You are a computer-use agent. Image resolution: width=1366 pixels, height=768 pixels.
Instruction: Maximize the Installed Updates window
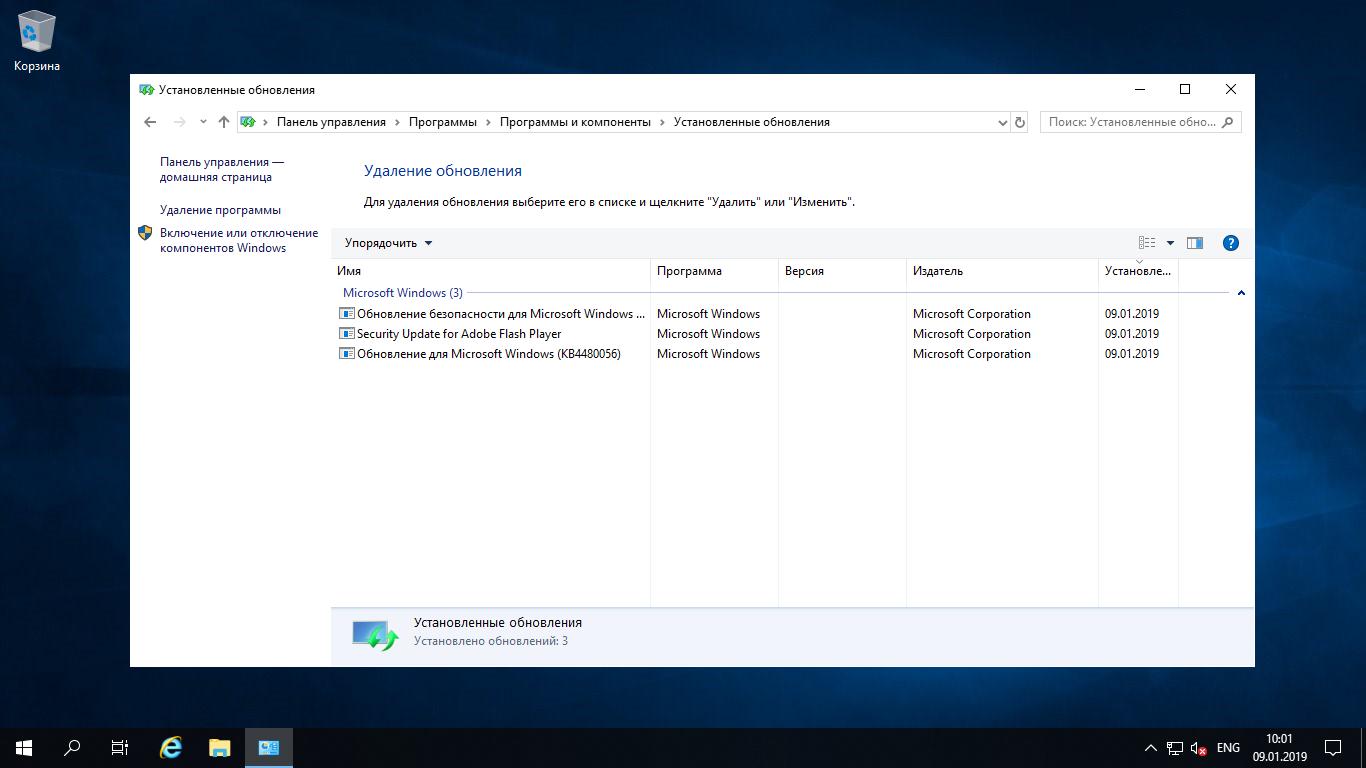[x=1185, y=90]
